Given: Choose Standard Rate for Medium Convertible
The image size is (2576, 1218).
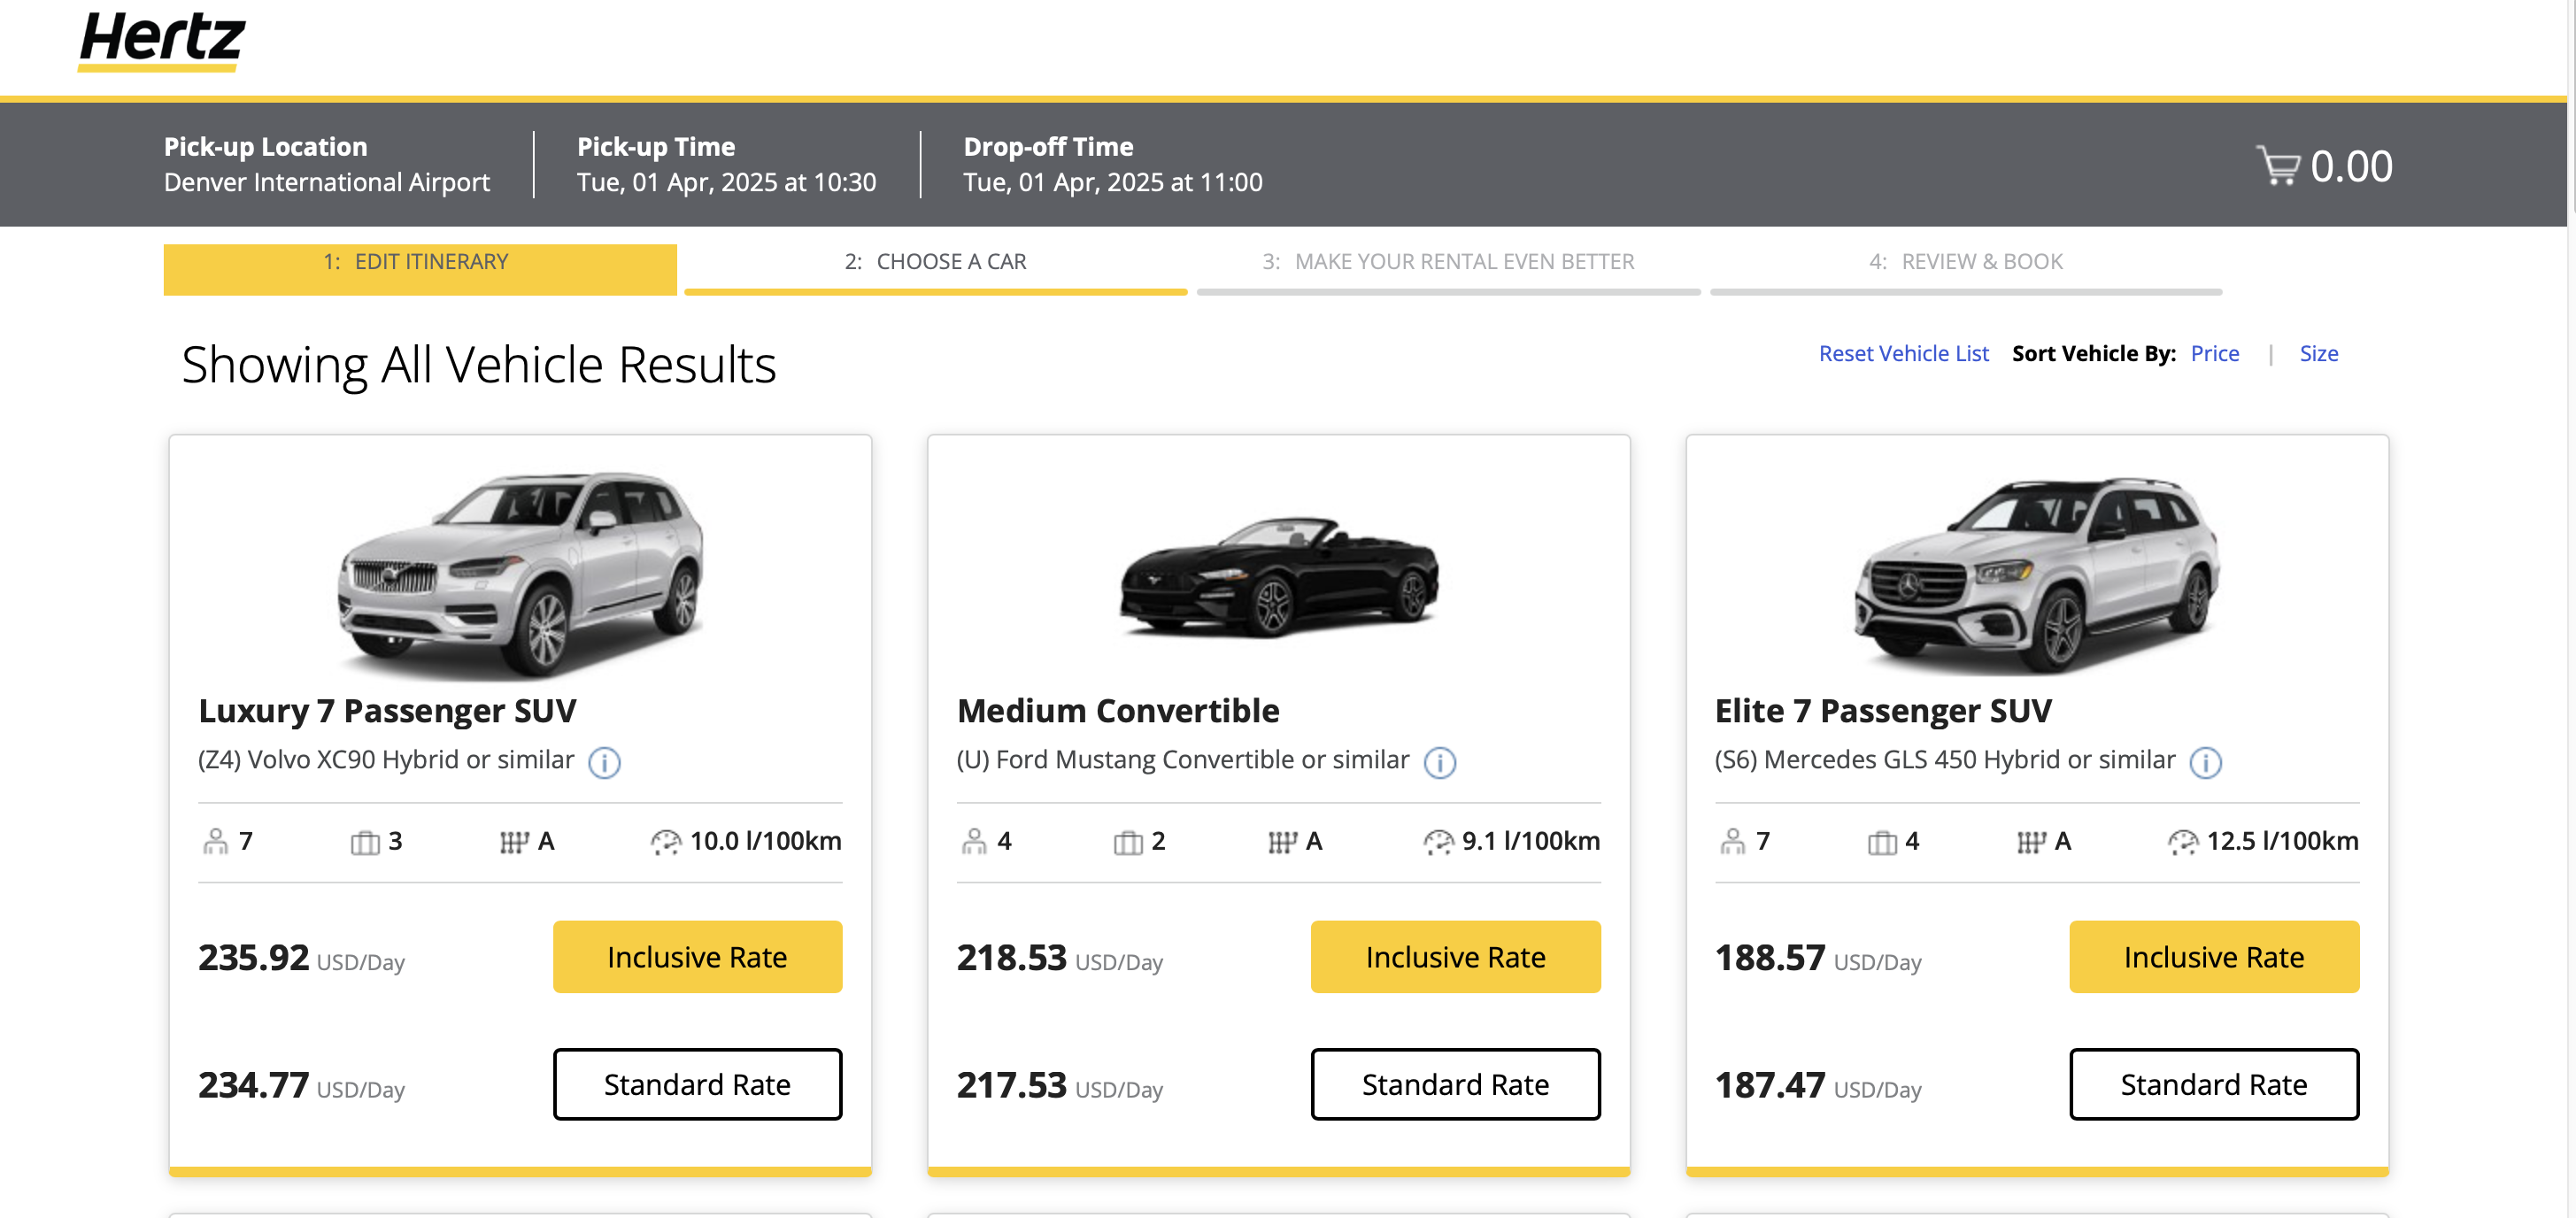Looking at the screenshot, I should coord(1455,1084).
